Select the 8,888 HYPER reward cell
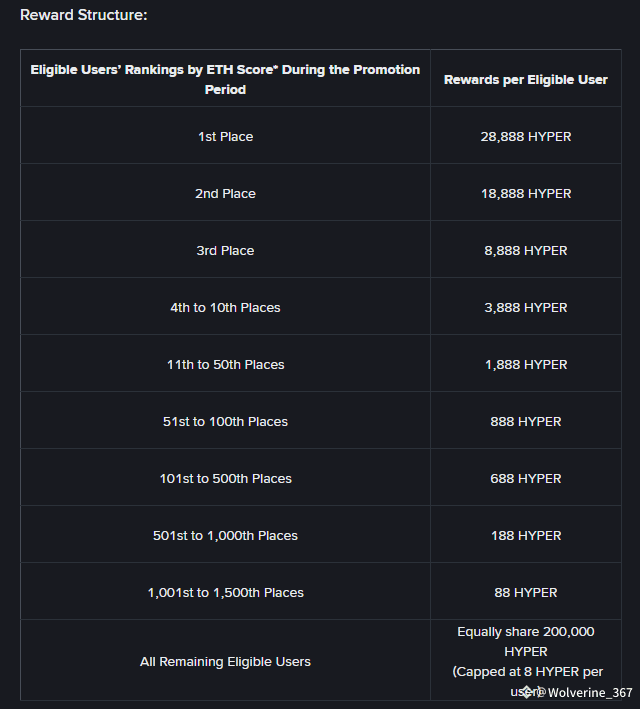The width and height of the screenshot is (640, 709). (x=525, y=250)
